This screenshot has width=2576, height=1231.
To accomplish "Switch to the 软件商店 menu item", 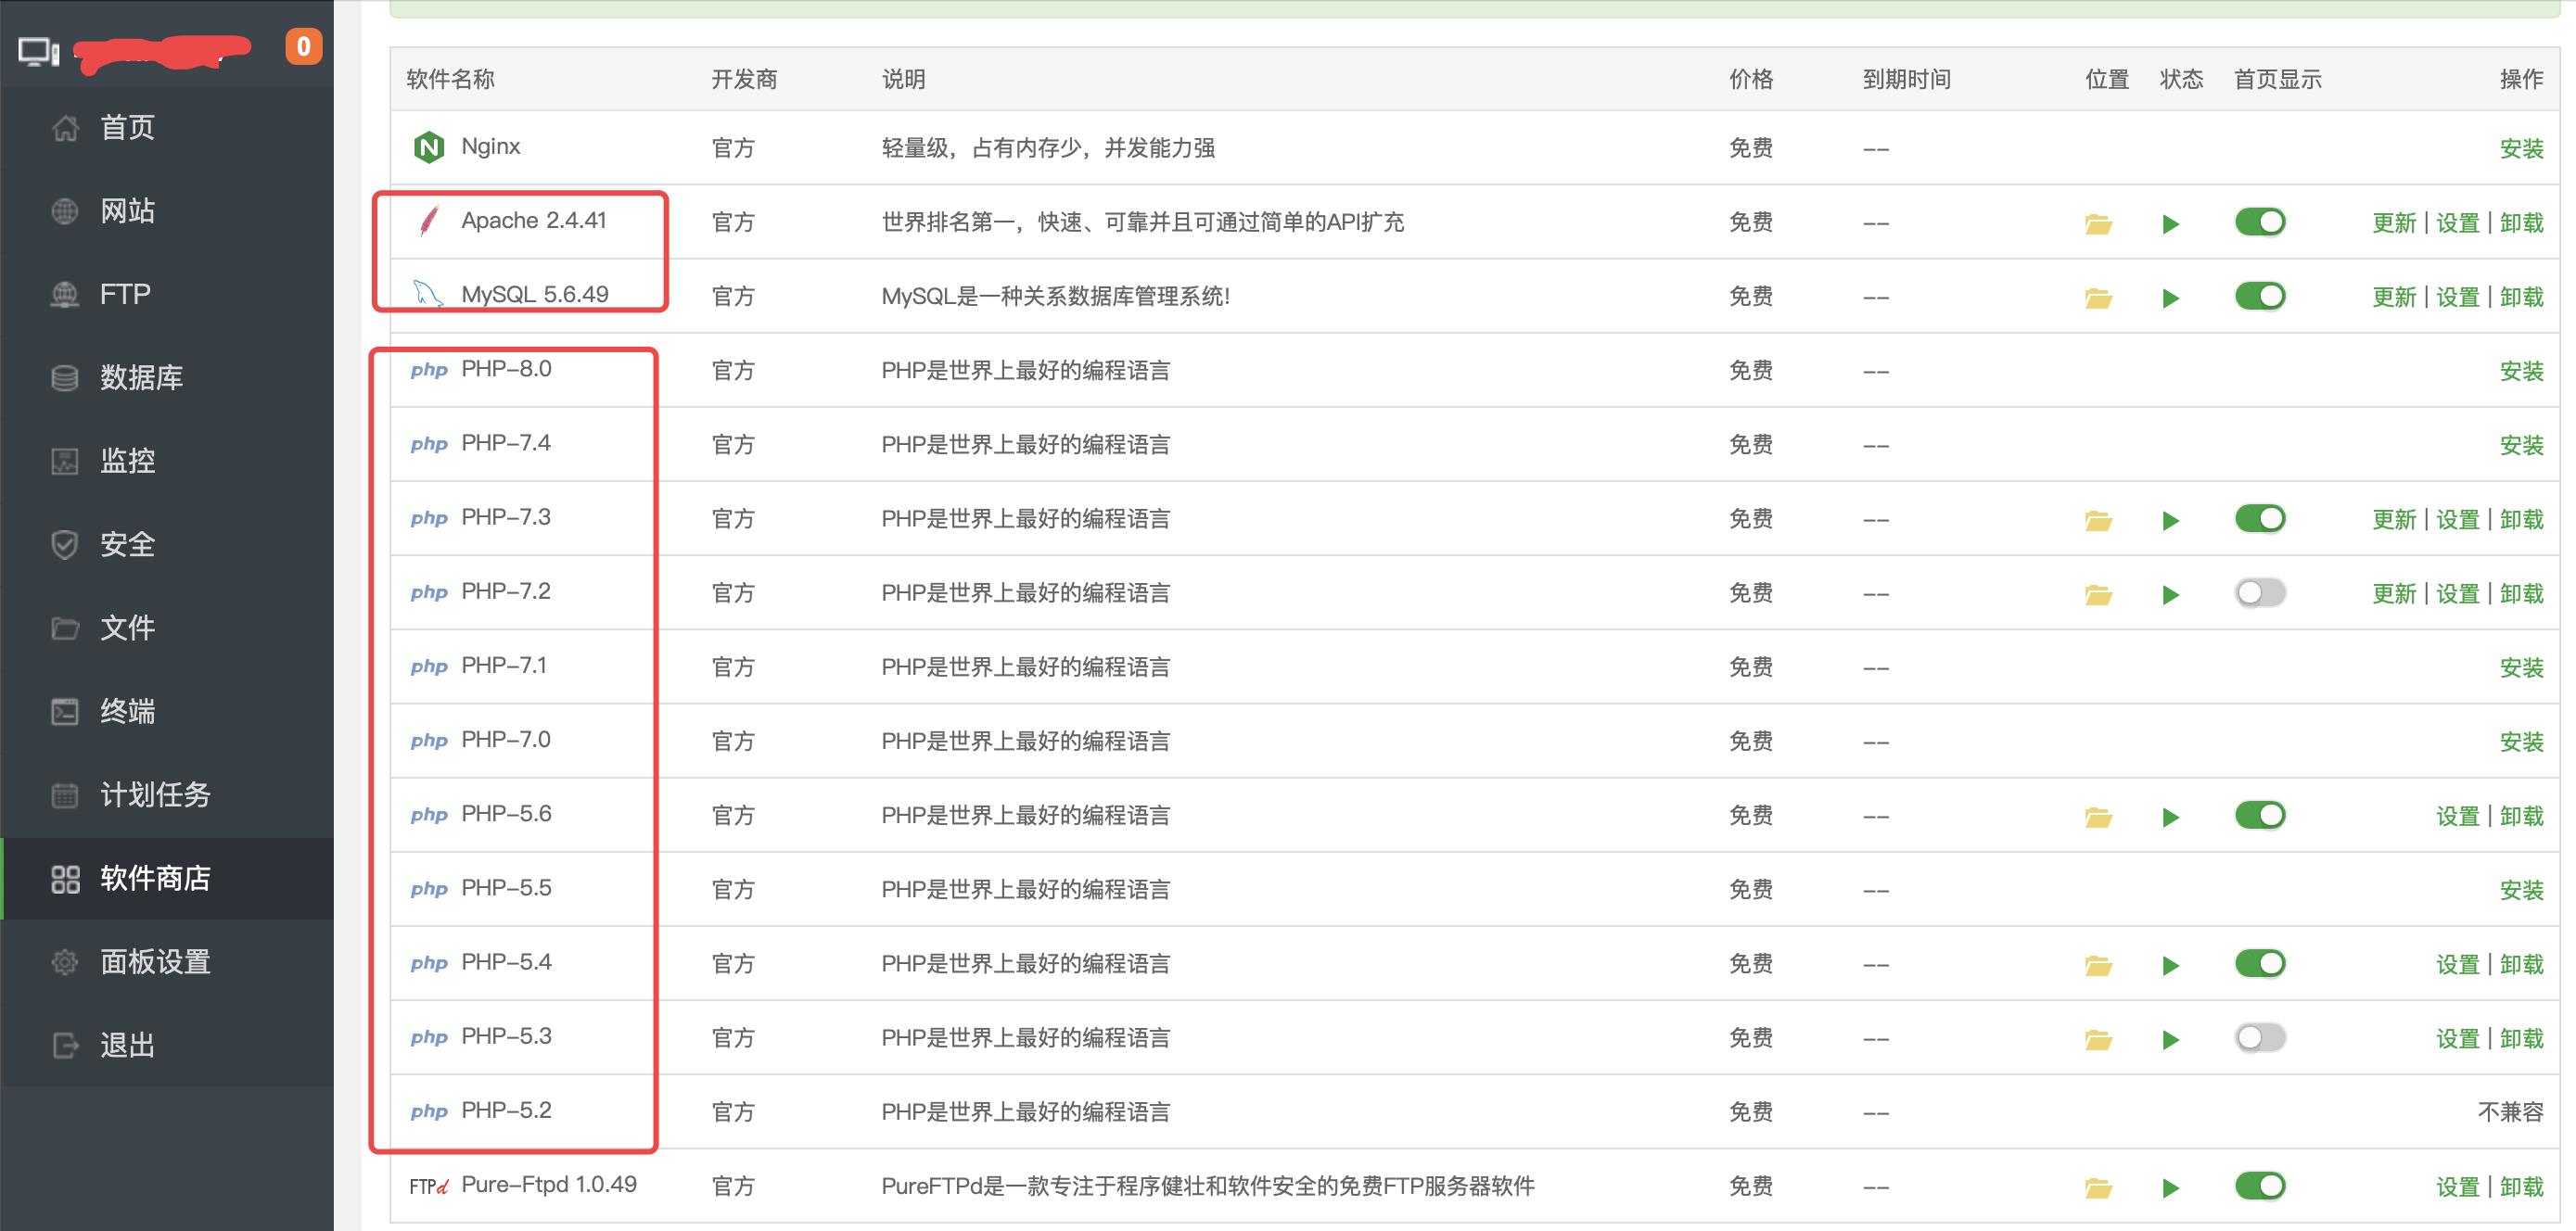I will click(155, 878).
